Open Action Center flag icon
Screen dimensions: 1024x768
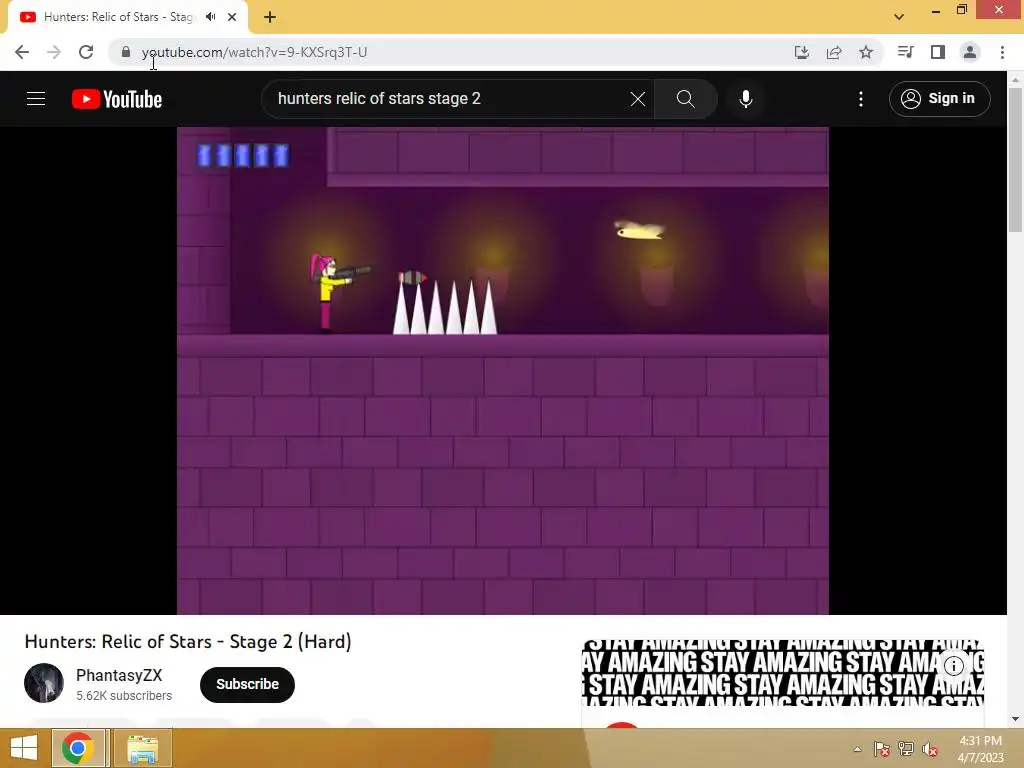pyautogui.click(x=882, y=749)
